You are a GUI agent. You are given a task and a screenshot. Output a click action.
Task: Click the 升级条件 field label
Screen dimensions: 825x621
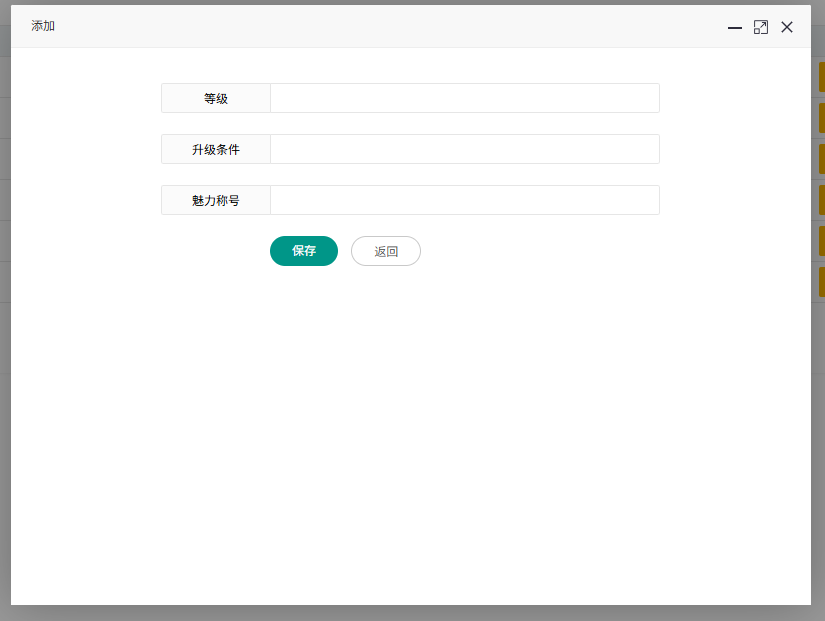[216, 149]
